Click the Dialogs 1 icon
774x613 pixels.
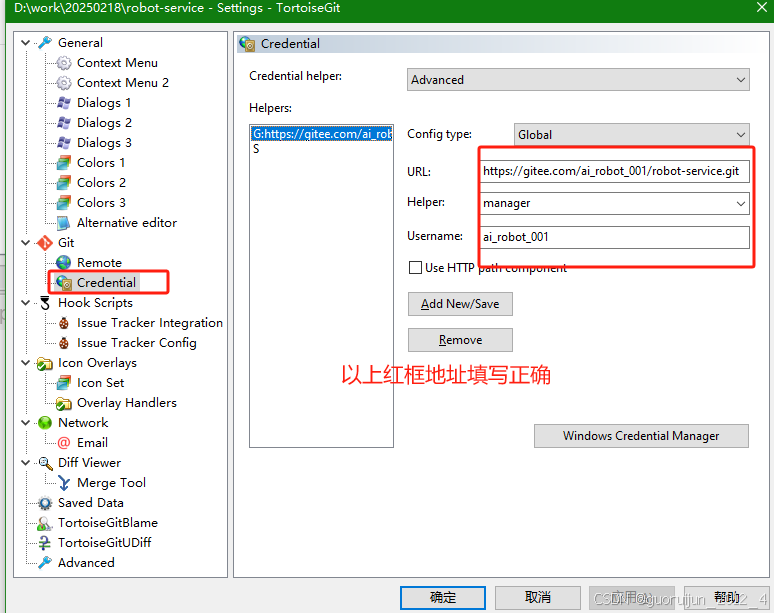click(64, 103)
